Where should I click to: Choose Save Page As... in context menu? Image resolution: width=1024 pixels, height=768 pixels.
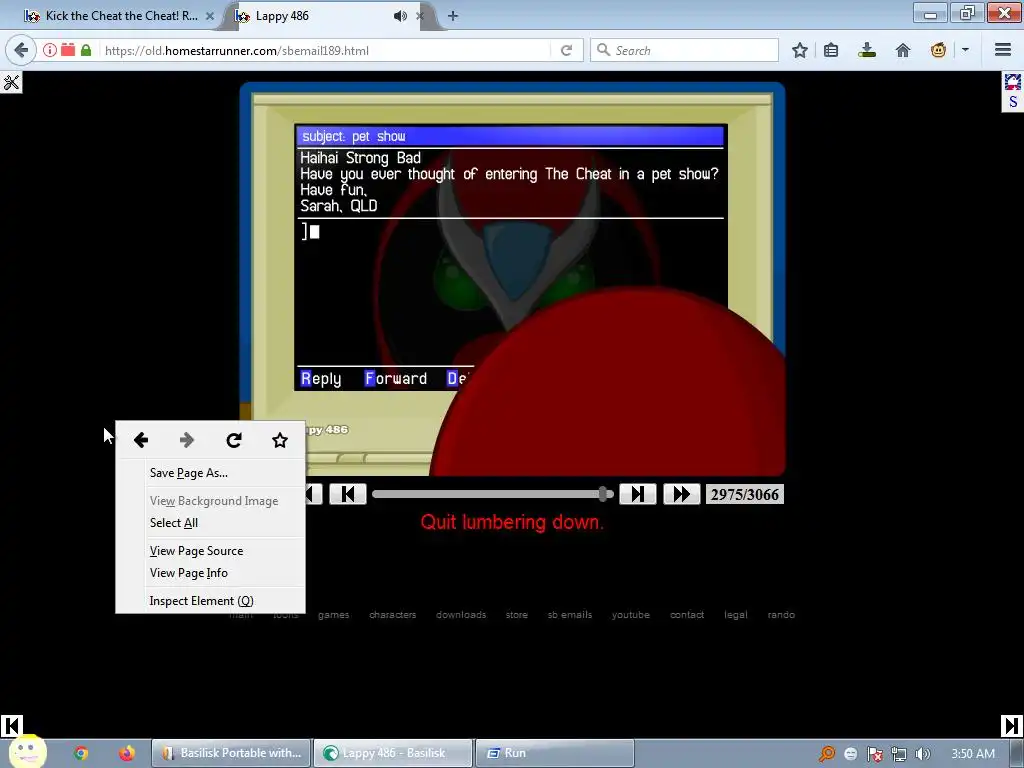click(210, 473)
